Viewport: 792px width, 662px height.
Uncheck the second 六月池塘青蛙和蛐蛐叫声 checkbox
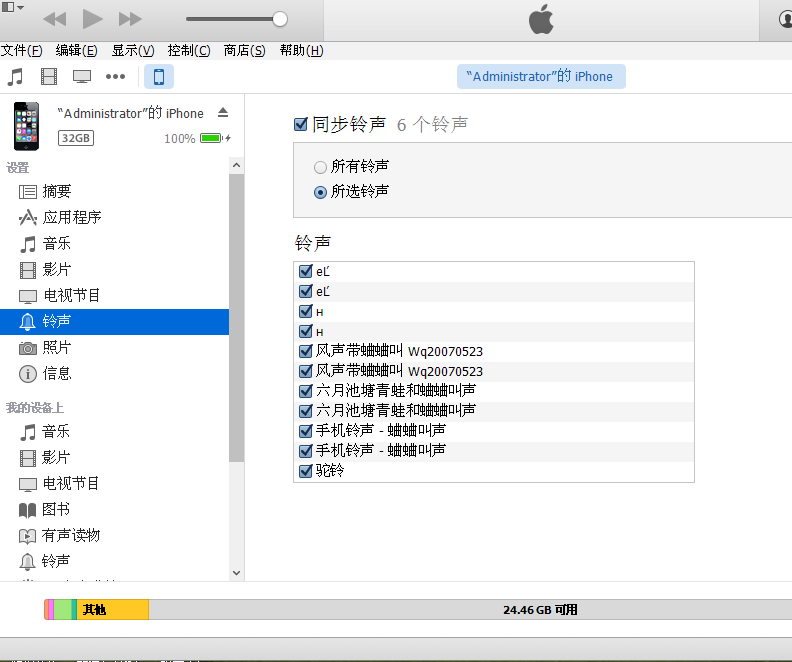tap(306, 411)
